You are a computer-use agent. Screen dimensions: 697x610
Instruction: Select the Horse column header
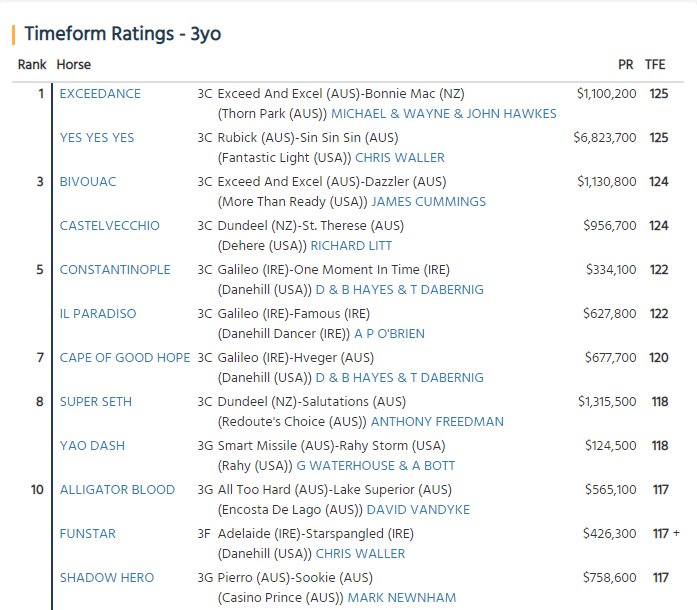coord(74,65)
